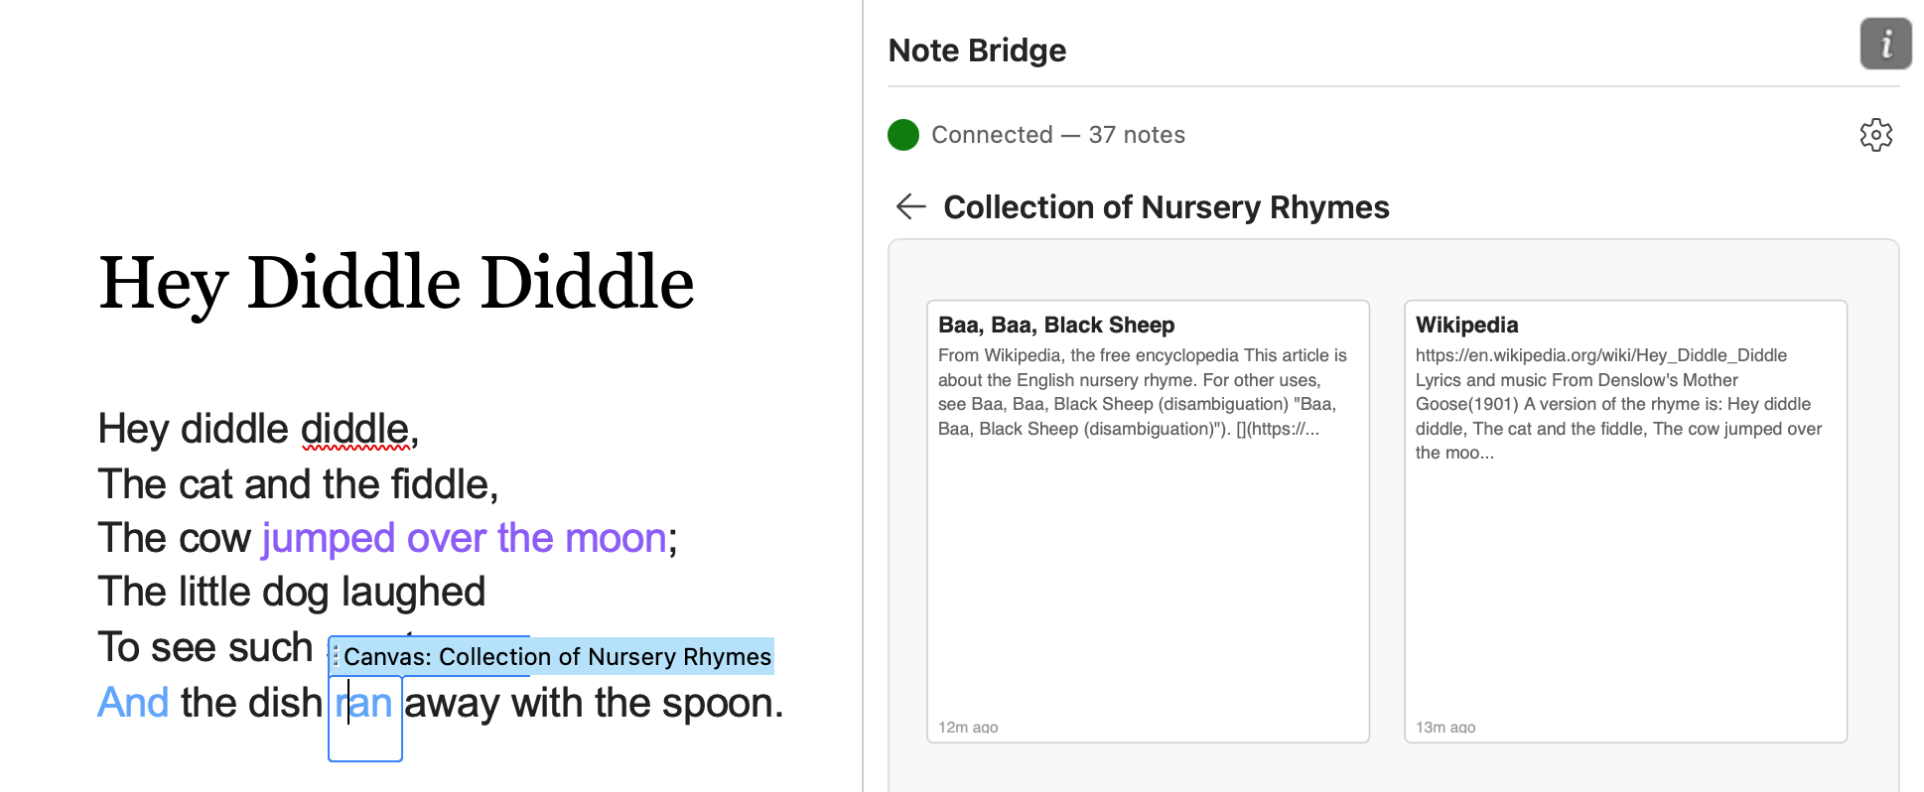Click 'Connected — 37 notes' status text
1924x792 pixels.
[1058, 135]
